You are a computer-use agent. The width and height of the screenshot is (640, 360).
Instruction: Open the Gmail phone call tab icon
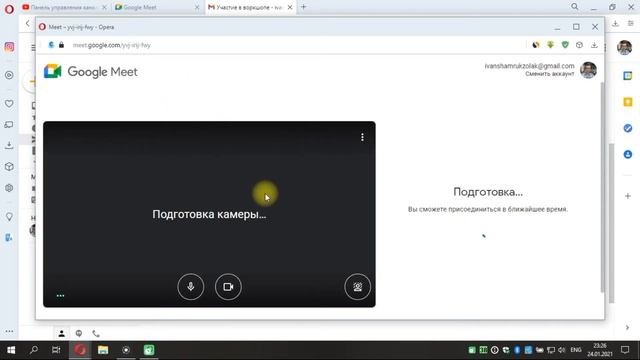(96, 334)
